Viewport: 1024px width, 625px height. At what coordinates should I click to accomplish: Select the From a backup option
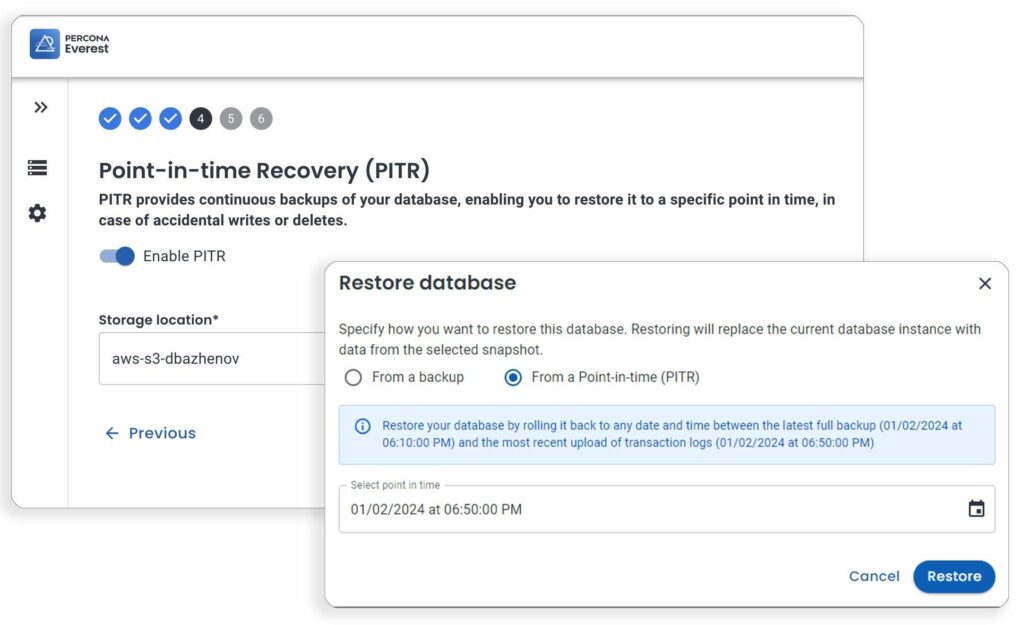tap(353, 378)
